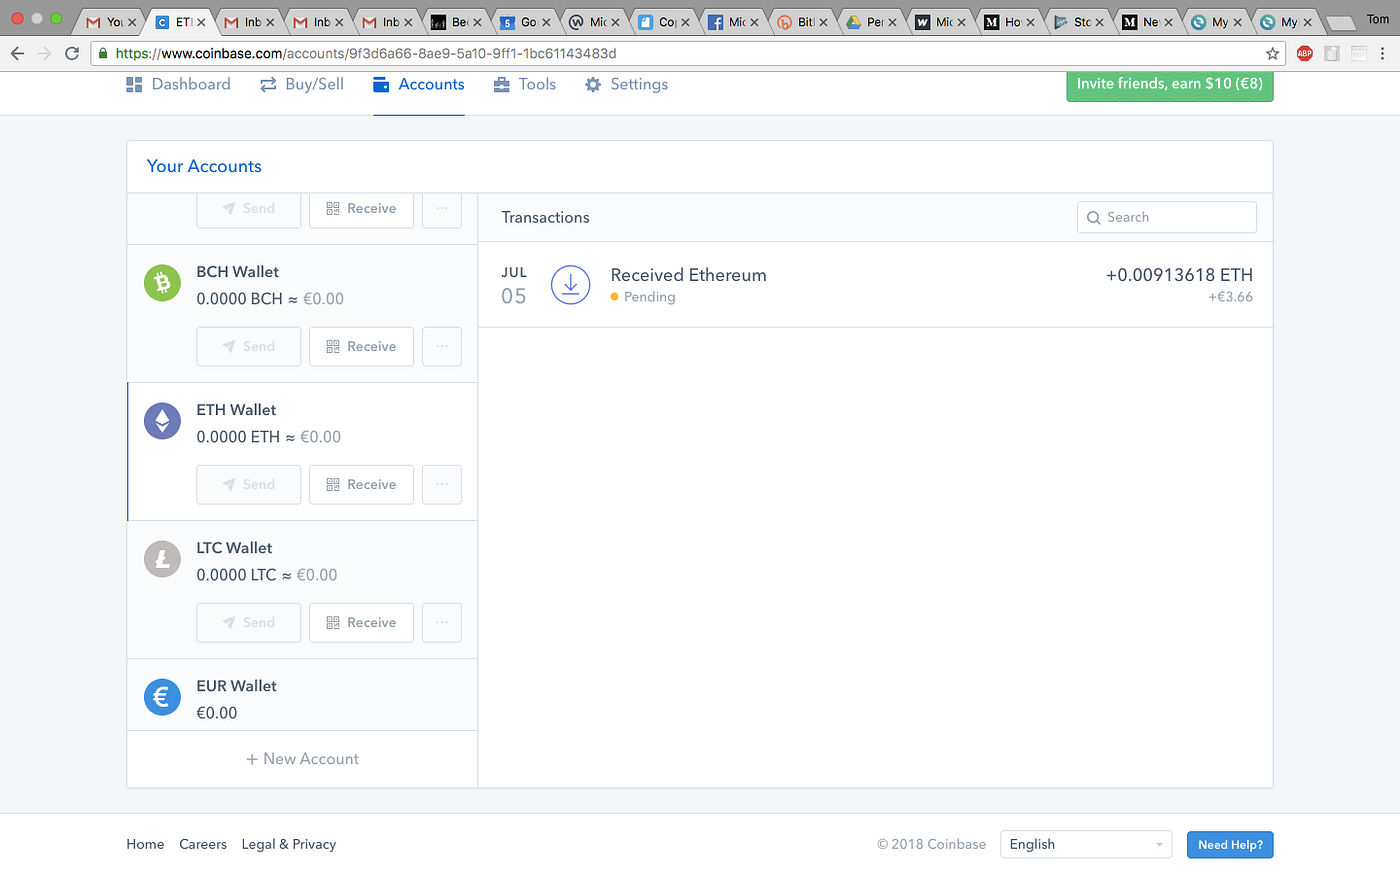Open the Careers footer link
The image size is (1400, 875).
coord(203,845)
